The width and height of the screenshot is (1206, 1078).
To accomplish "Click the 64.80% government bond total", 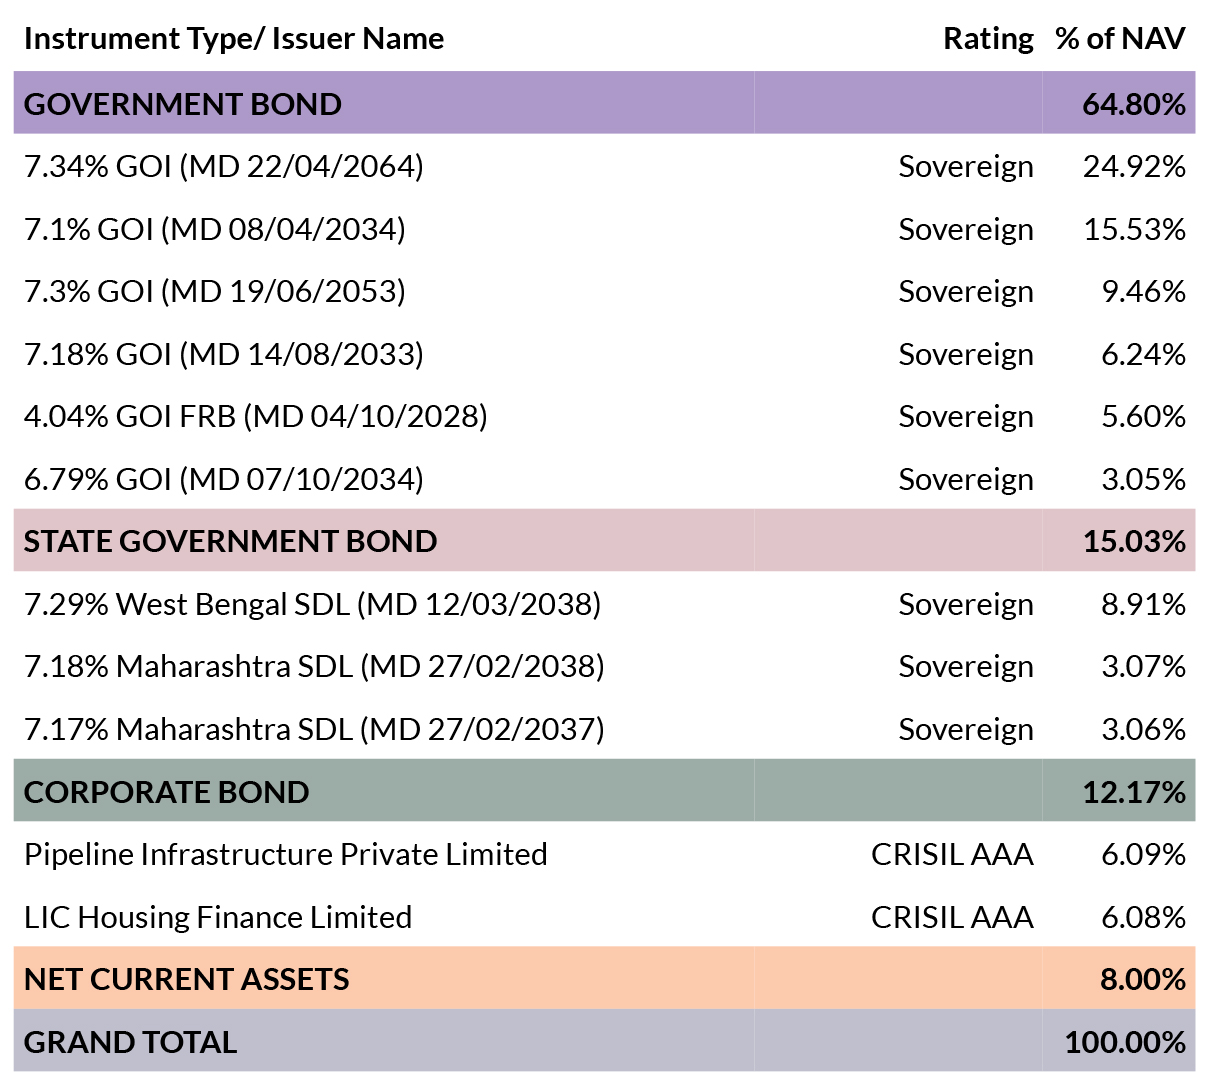I will 1134,104.
